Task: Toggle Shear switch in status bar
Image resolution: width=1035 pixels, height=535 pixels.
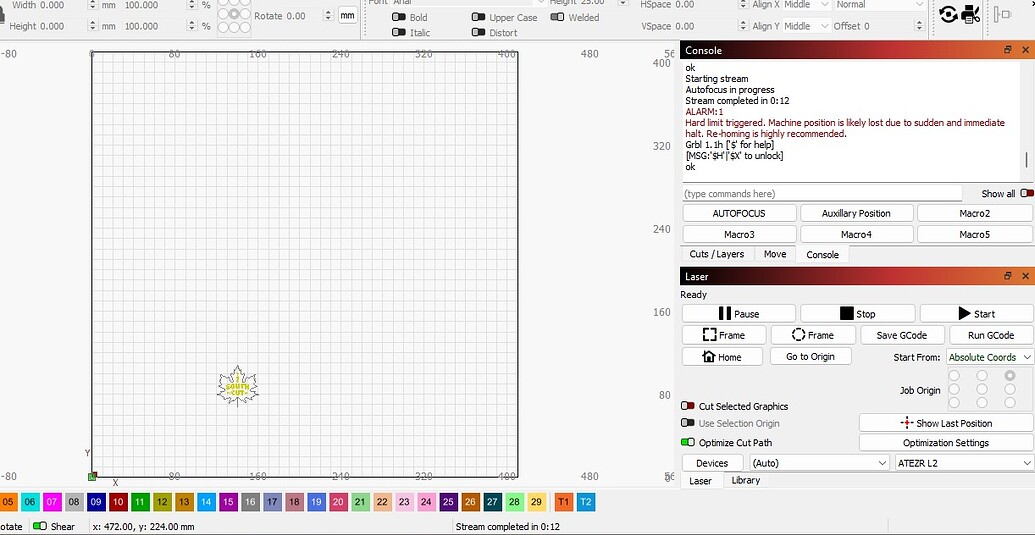Action: pyautogui.click(x=40, y=526)
